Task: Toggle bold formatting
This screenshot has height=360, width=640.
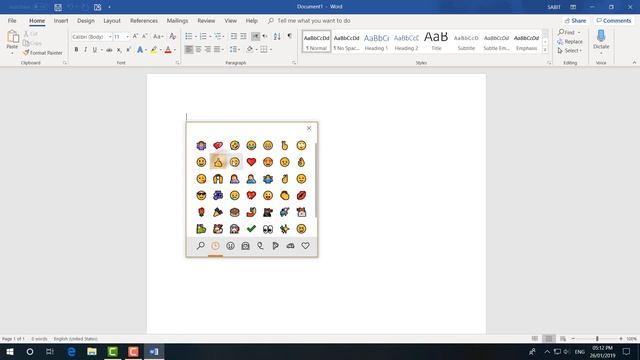Action: [76, 50]
